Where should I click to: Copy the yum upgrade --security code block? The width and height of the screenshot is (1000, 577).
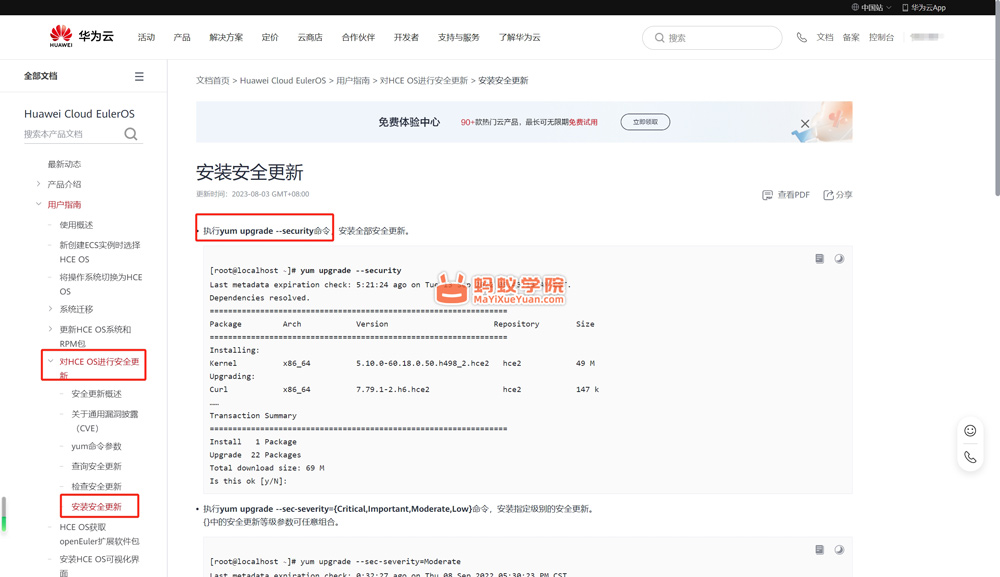point(820,258)
